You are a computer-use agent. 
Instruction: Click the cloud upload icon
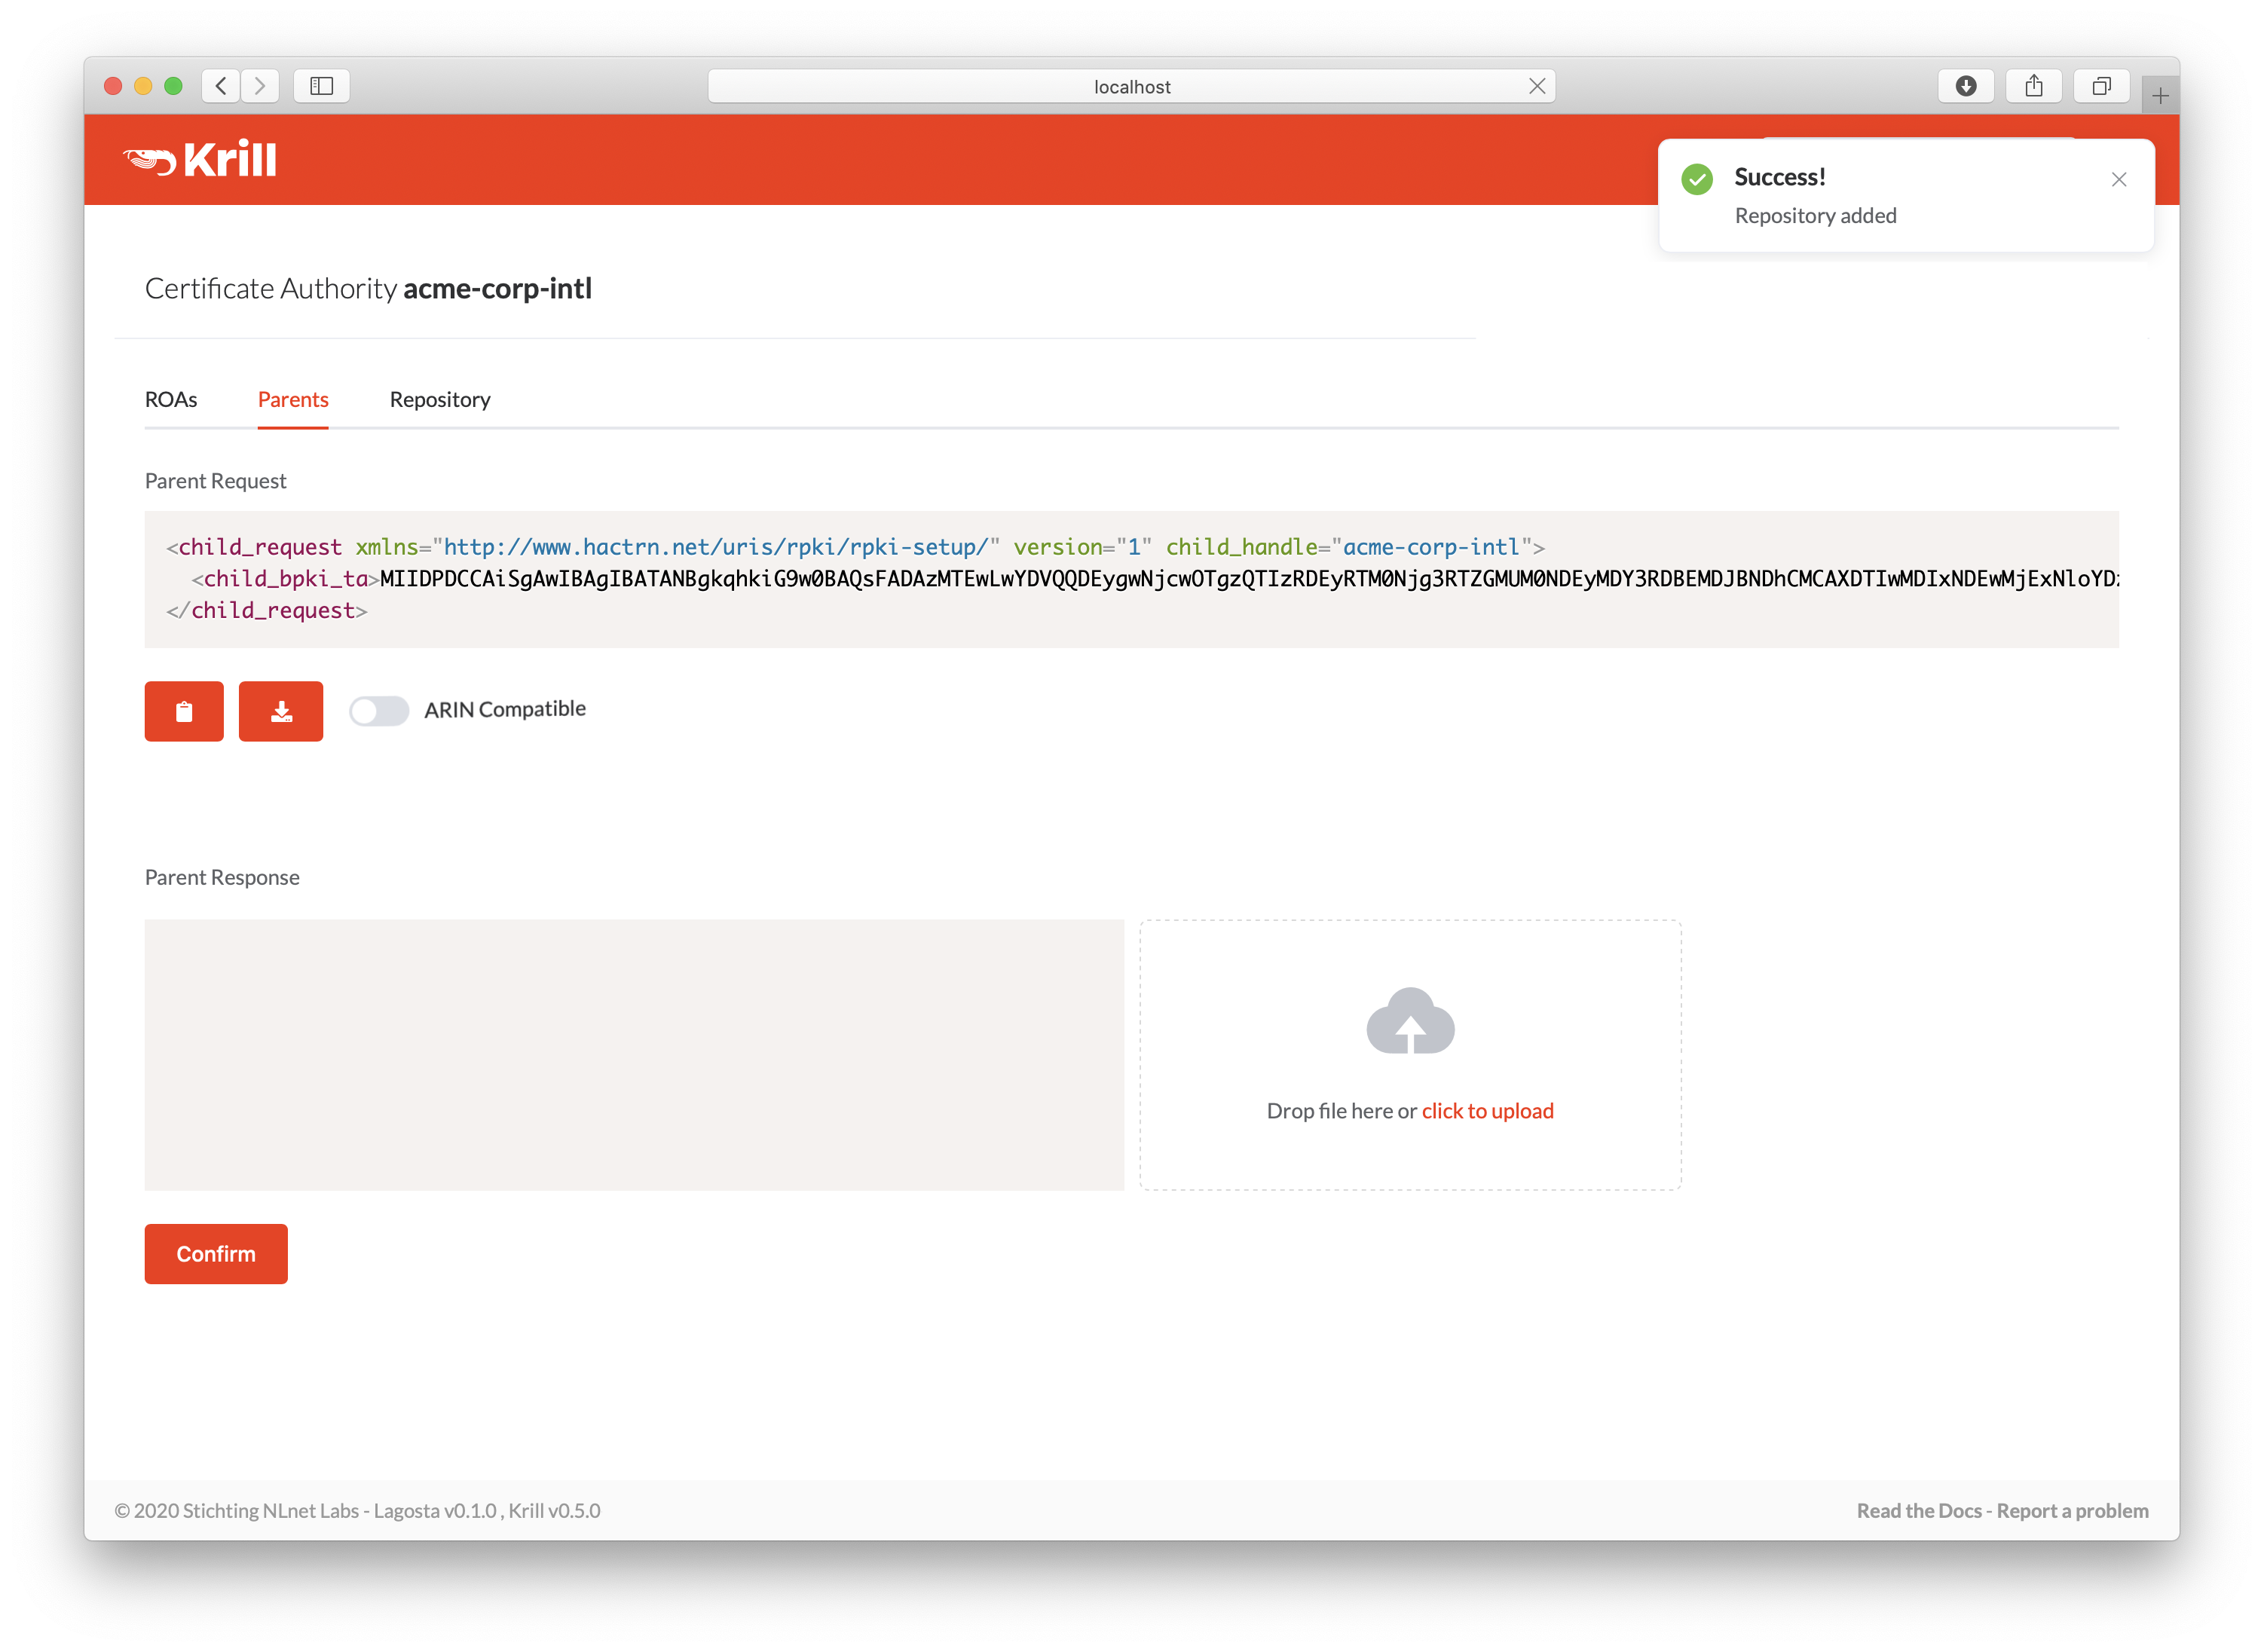[x=1410, y=1020]
